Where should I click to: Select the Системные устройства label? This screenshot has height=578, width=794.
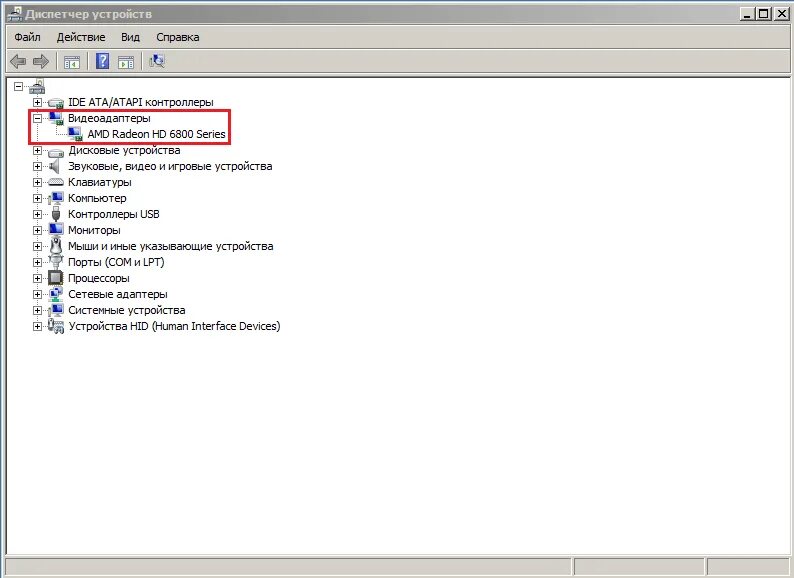point(127,310)
